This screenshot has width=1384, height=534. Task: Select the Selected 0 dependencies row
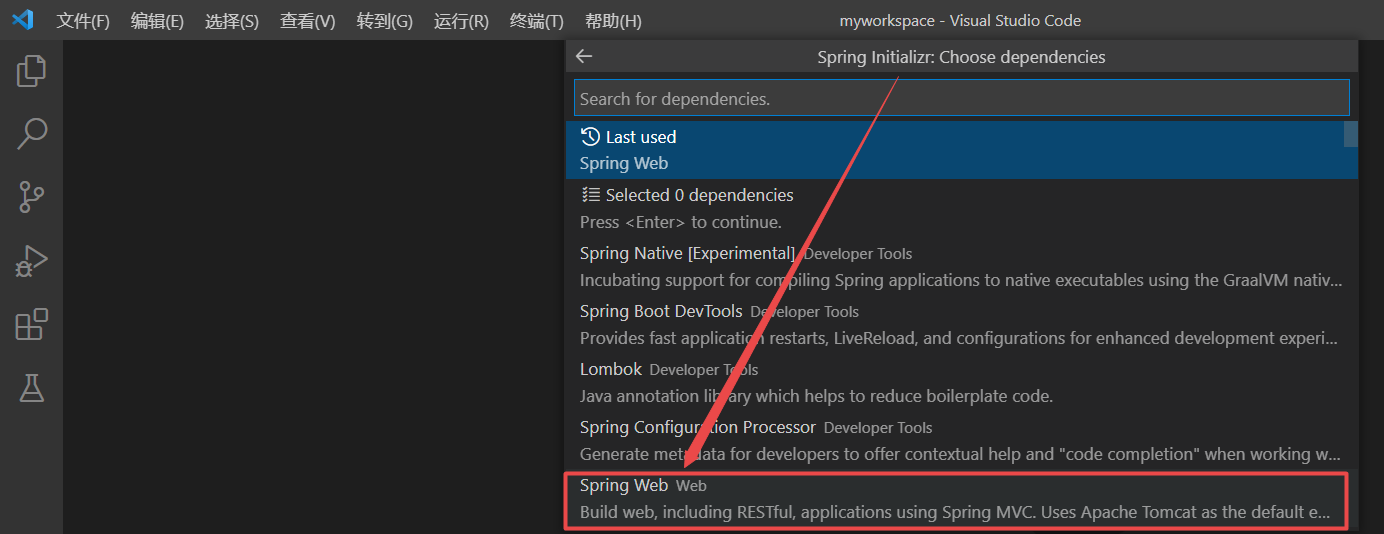(x=961, y=208)
